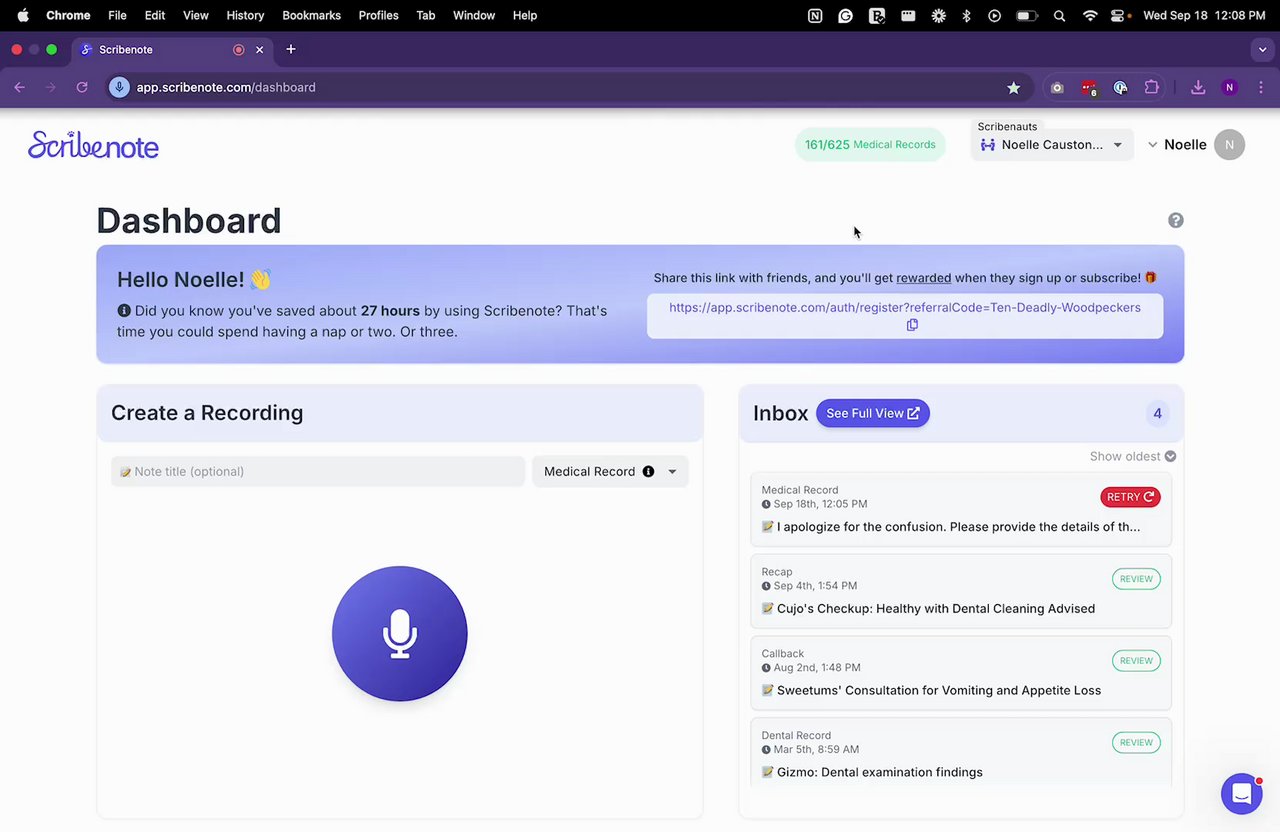This screenshot has height=832, width=1280.
Task: Open the Edit menu
Action: [155, 16]
